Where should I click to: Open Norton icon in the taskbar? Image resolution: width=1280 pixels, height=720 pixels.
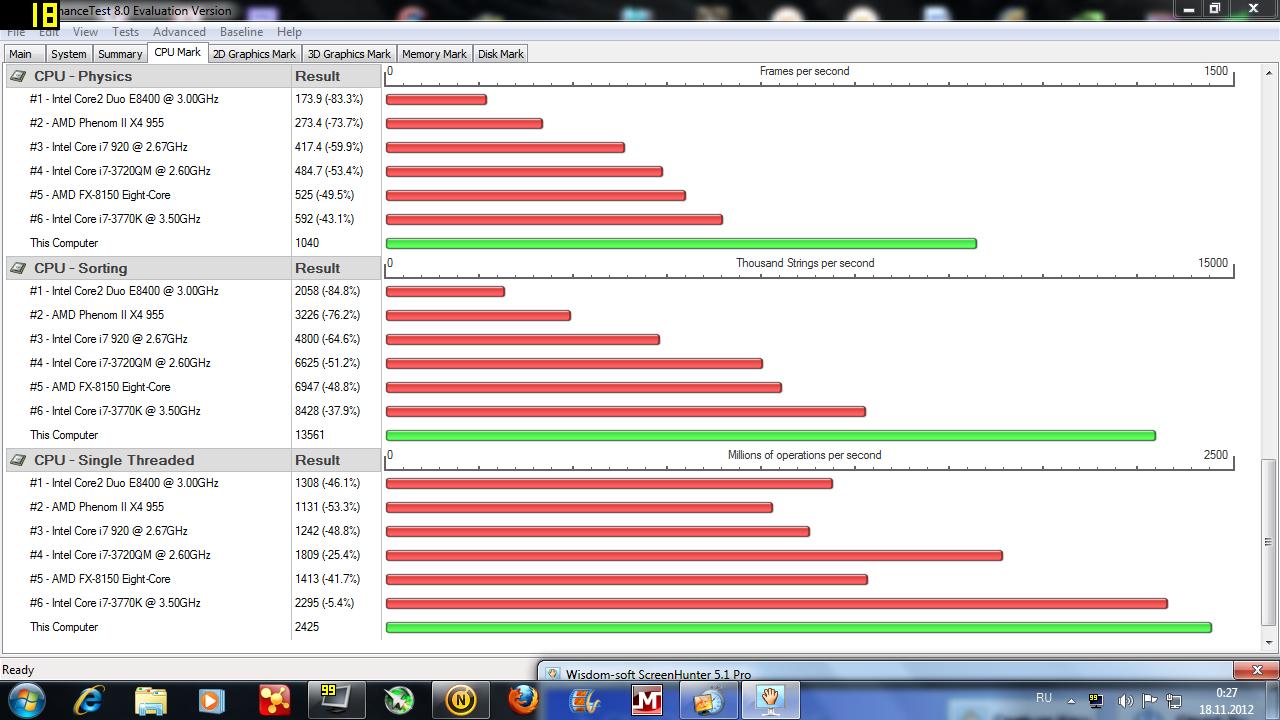point(461,699)
